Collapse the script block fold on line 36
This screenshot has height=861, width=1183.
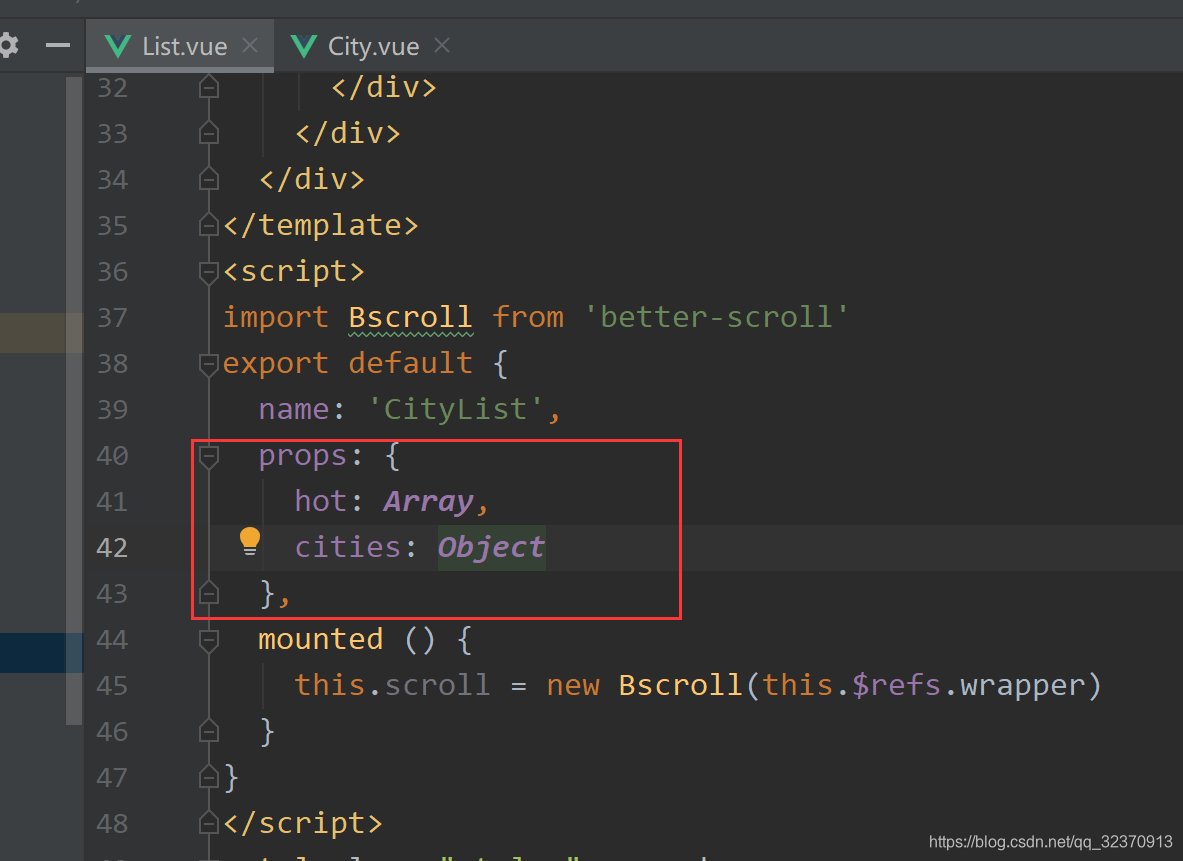(x=209, y=271)
